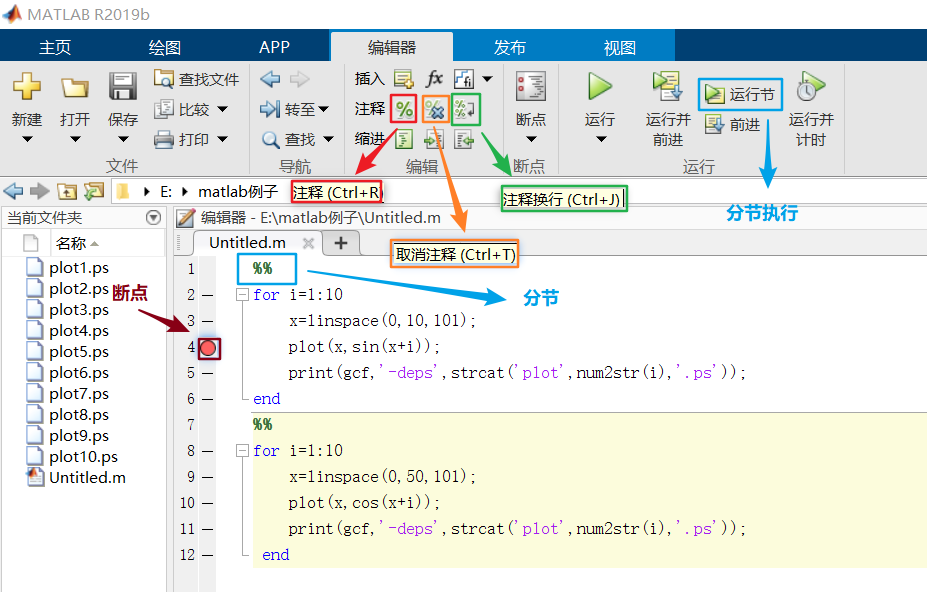
Task: Click the up one folder icon
Action: point(67,191)
